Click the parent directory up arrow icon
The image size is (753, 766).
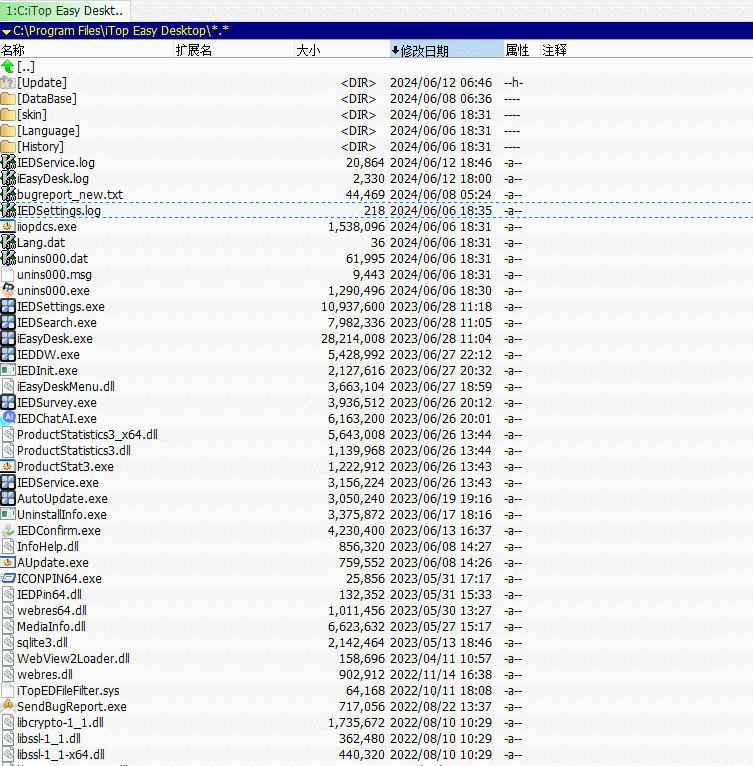coord(8,66)
